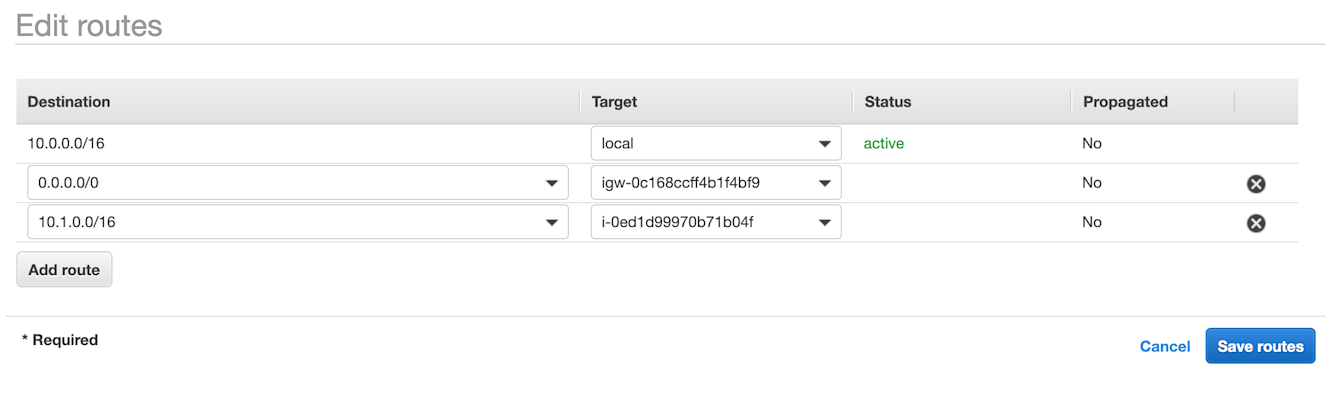Click the Edit routes heading

pyautogui.click(x=89, y=25)
